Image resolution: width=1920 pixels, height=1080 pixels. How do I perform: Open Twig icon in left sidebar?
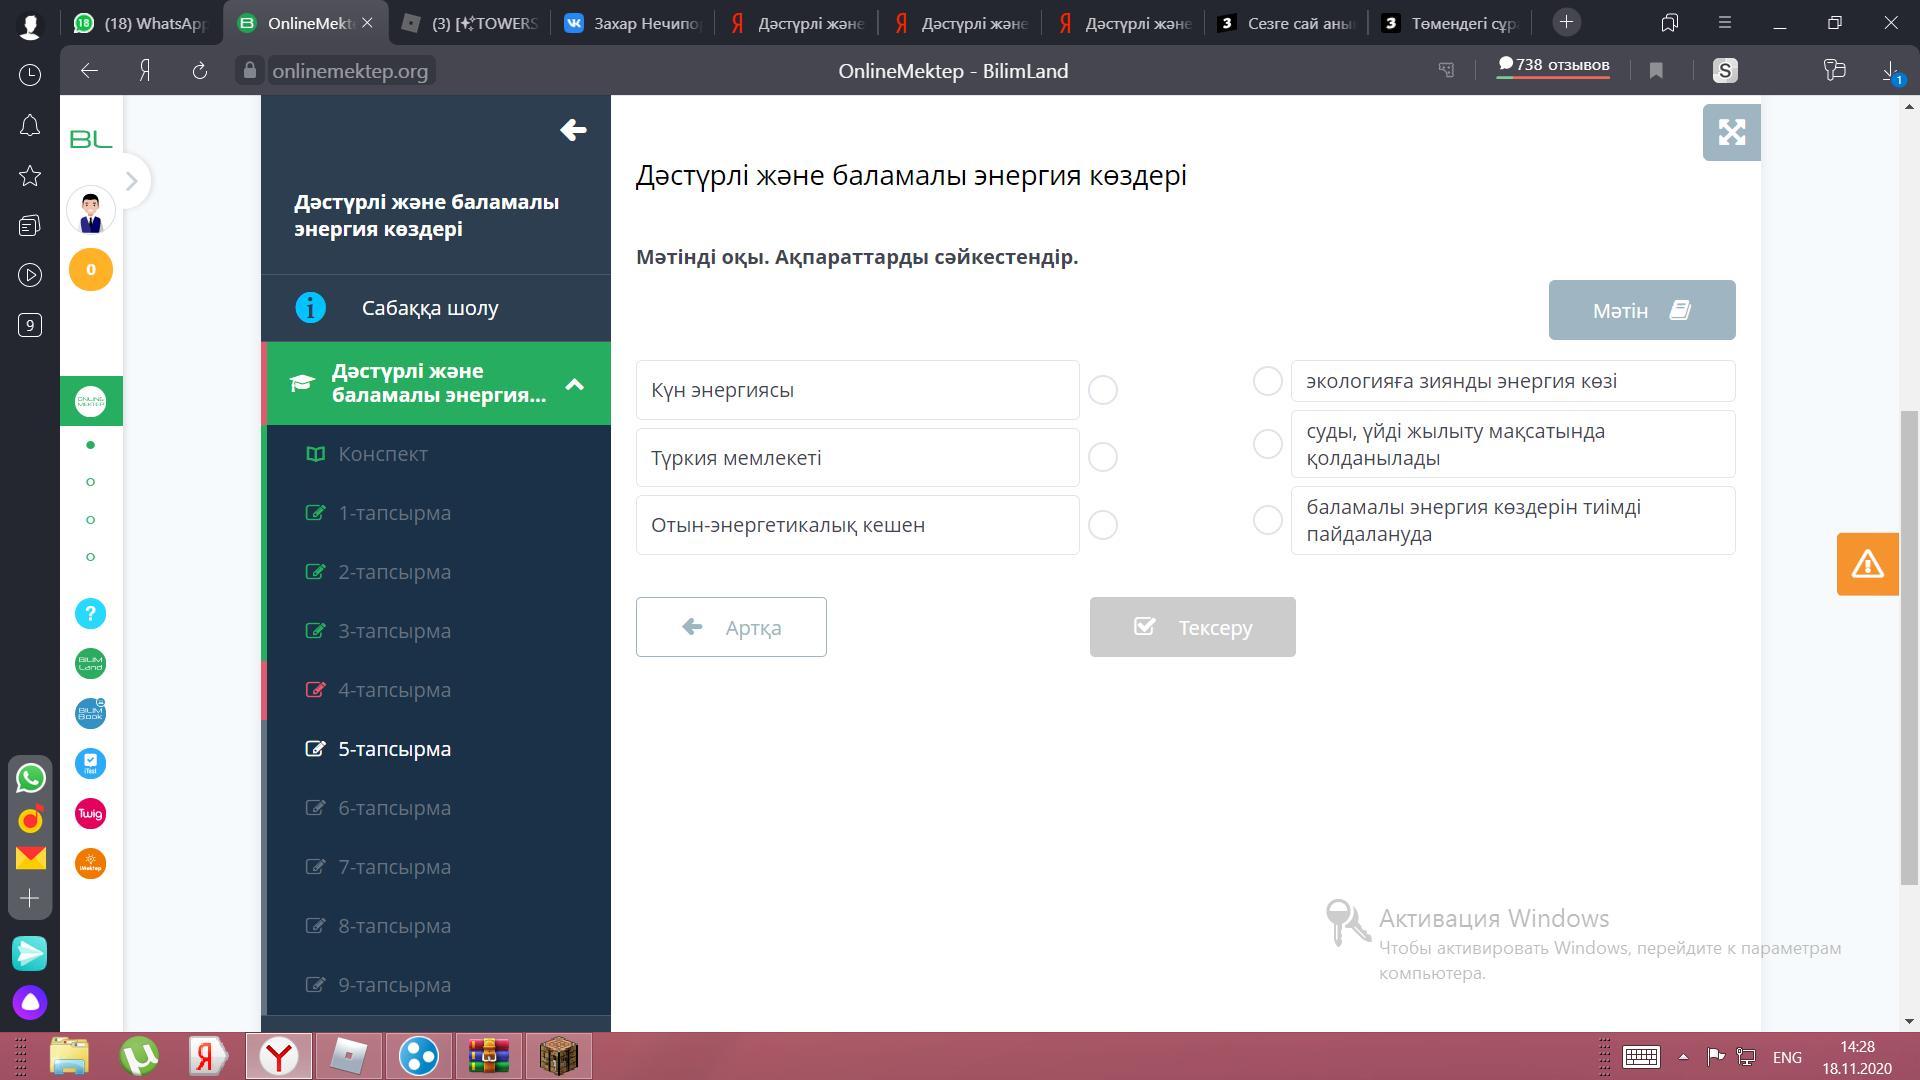pyautogui.click(x=90, y=814)
